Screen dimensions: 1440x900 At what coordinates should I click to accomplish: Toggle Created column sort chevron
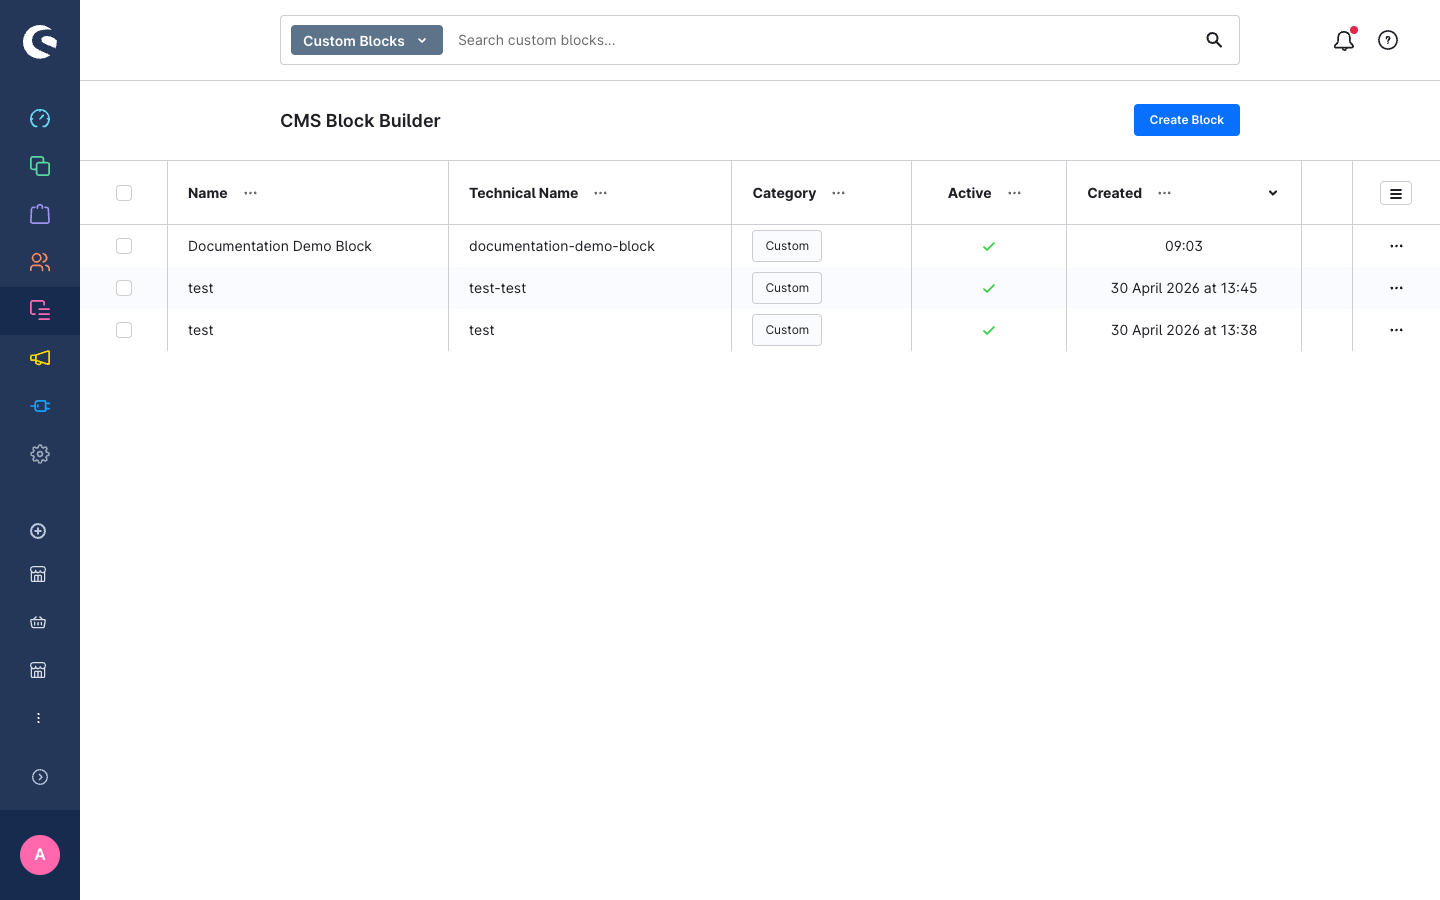(1273, 193)
